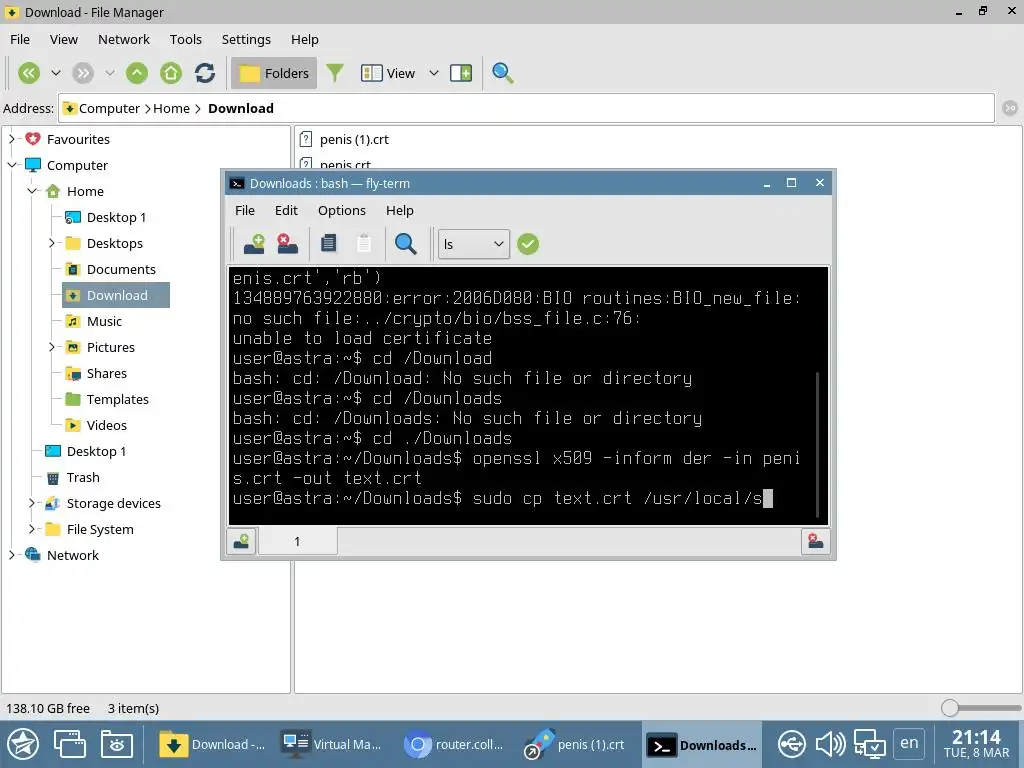This screenshot has width=1024, height=768.
Task: Switch to the Virtual Ma... taskbar window
Action: [x=331, y=744]
